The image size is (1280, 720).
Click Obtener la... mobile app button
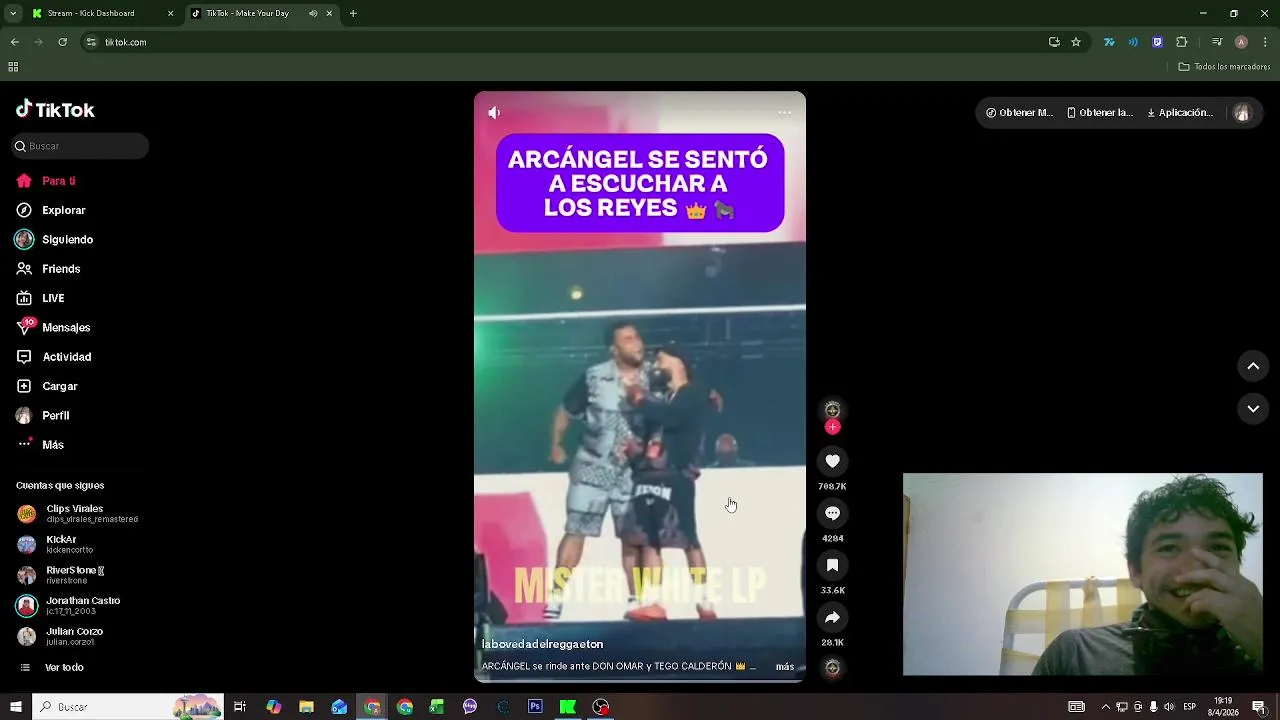pos(1099,113)
